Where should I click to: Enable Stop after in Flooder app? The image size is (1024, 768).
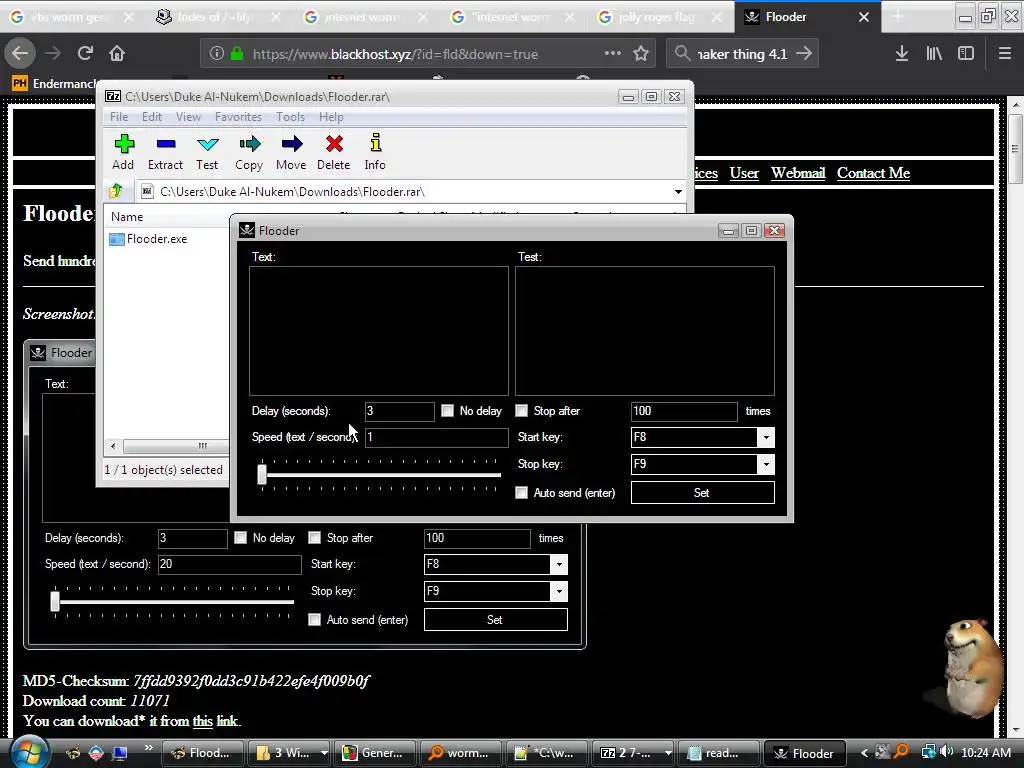521,411
